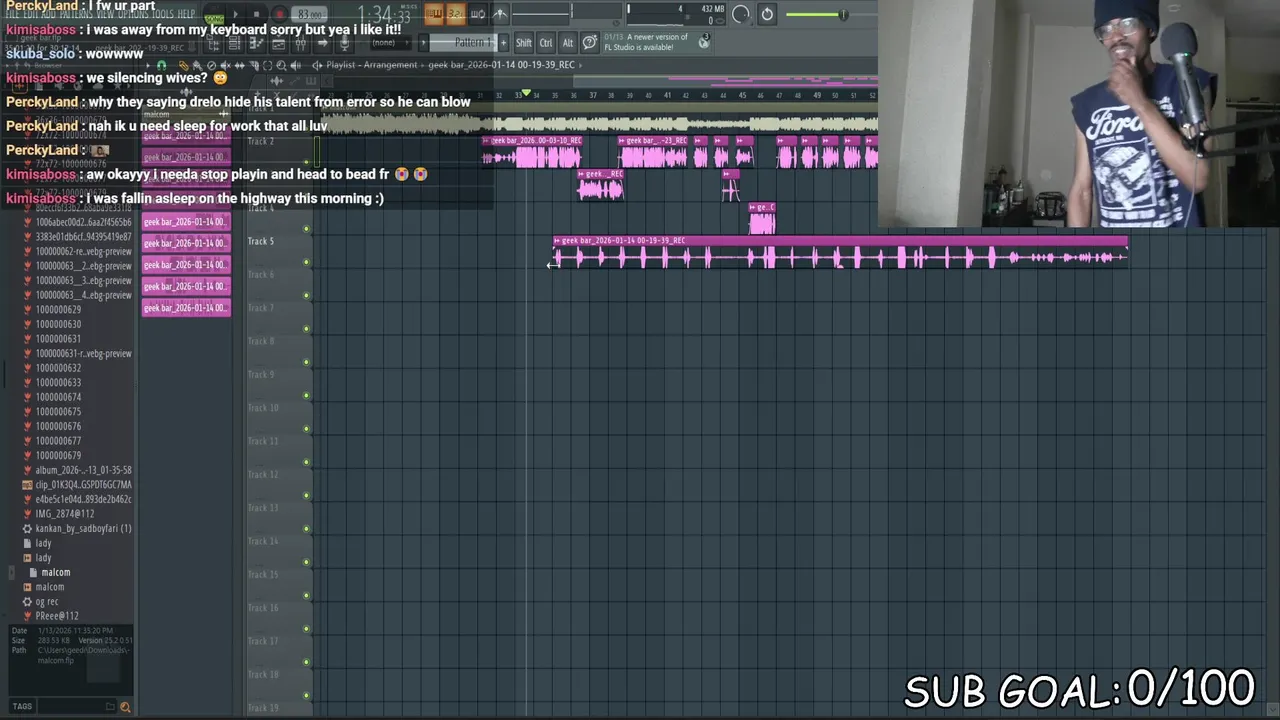Click the round knob icon beside memory panel
Viewport: 1280px width, 720px height.
(740, 15)
